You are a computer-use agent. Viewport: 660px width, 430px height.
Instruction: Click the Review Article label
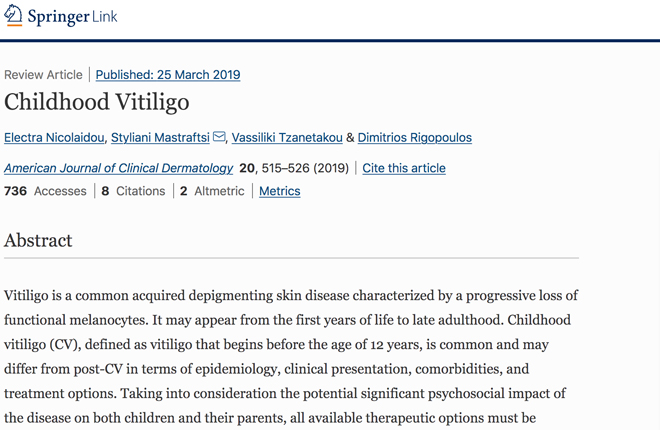coord(43,74)
